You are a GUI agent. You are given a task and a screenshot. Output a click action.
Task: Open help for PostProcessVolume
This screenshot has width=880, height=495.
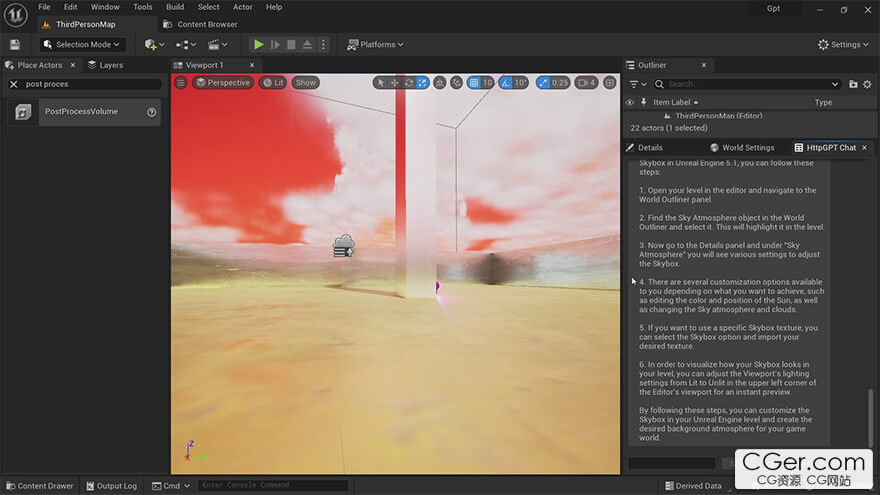pos(152,112)
